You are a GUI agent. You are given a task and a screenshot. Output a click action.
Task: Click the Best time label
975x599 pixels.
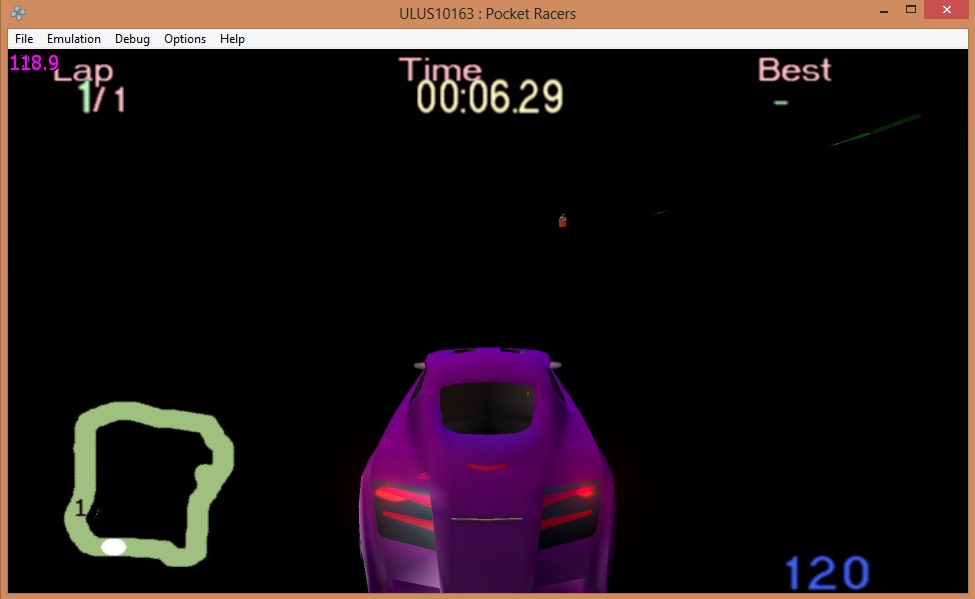point(794,70)
